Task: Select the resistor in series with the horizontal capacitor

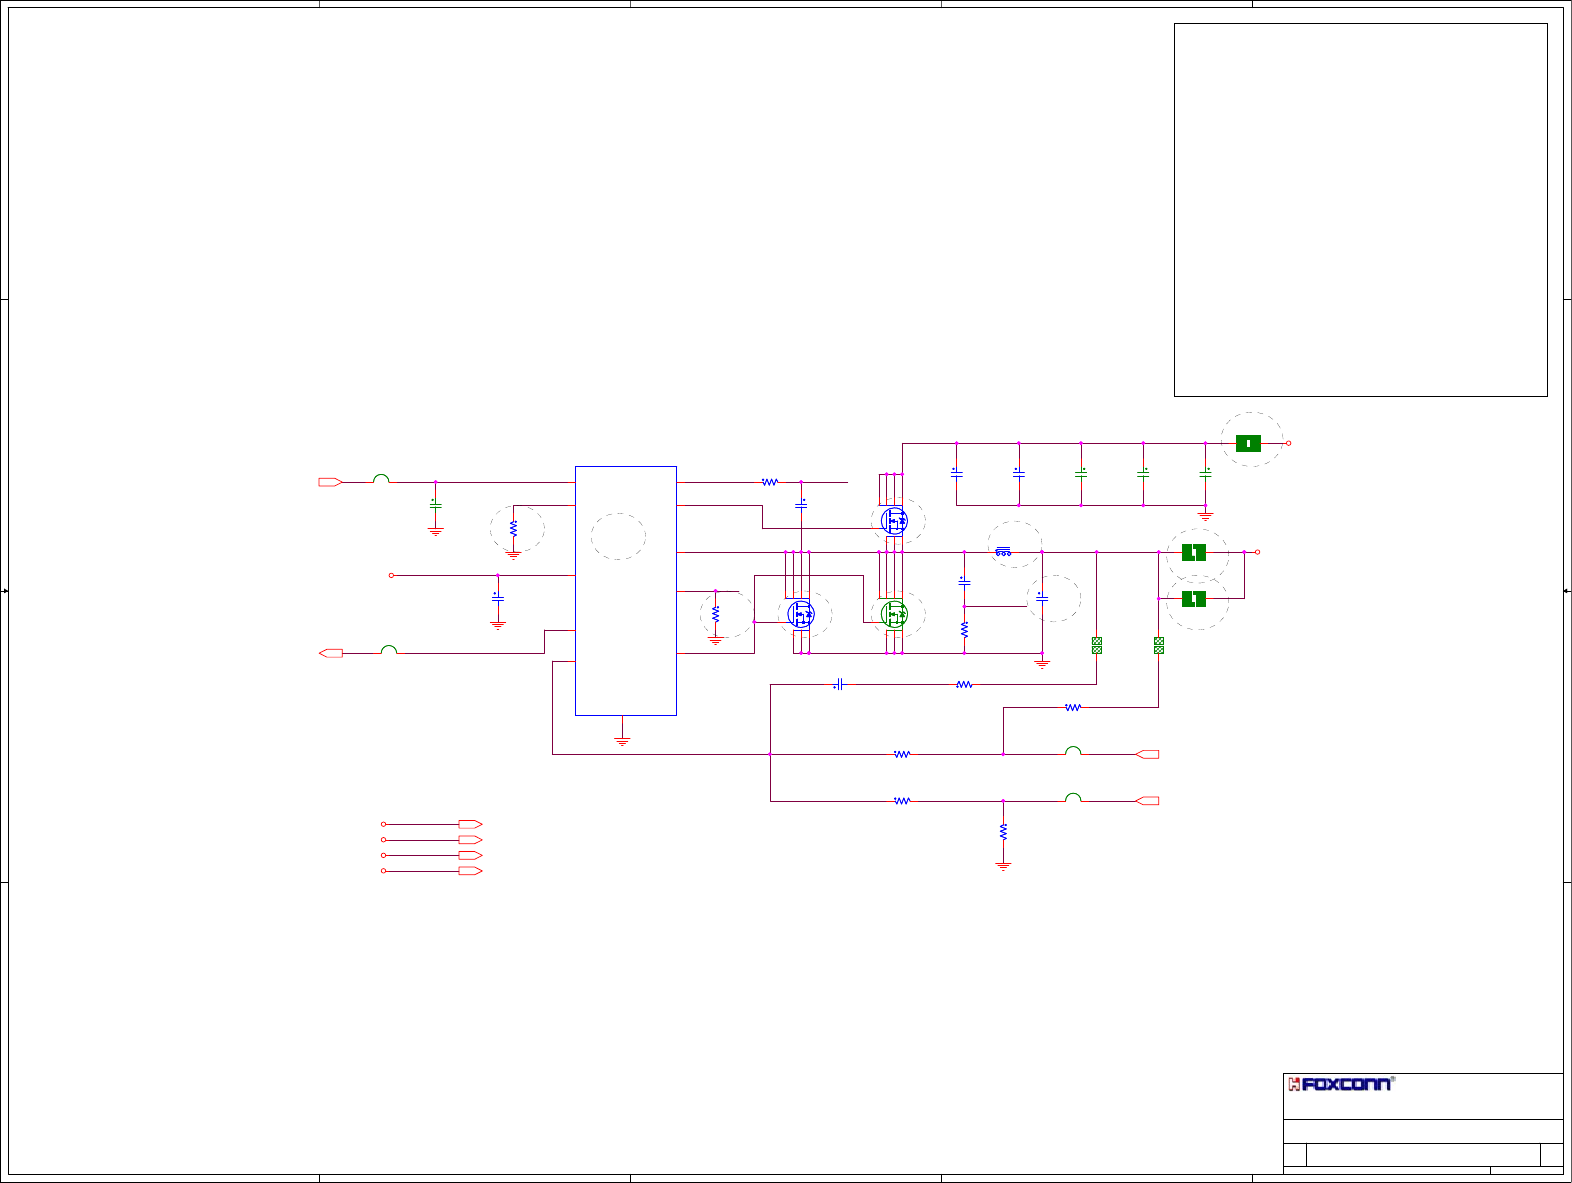Action: coord(964,685)
